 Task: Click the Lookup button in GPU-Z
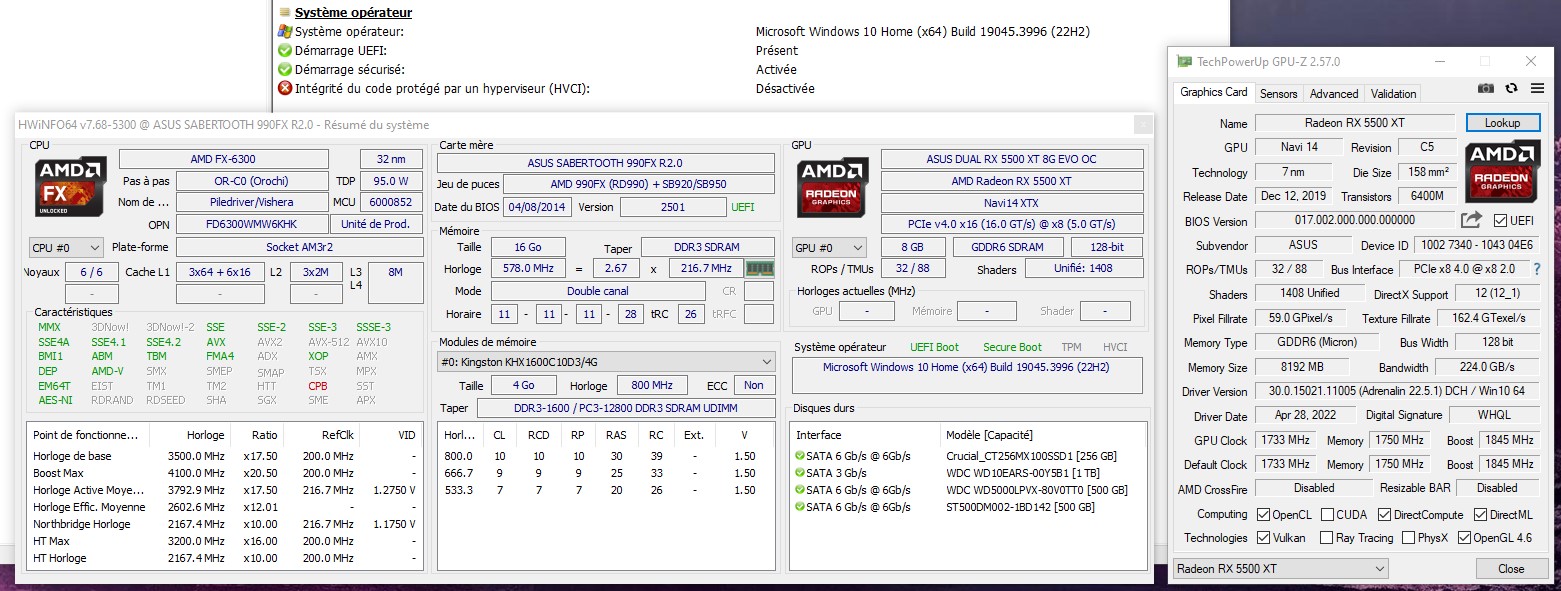(x=1503, y=123)
